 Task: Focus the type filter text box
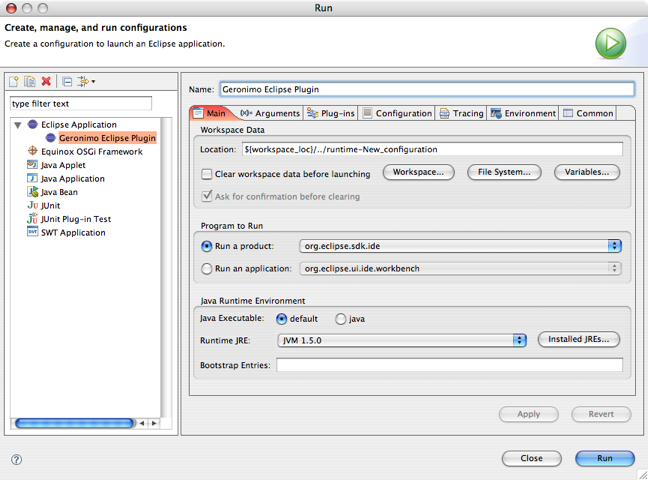pyautogui.click(x=81, y=103)
